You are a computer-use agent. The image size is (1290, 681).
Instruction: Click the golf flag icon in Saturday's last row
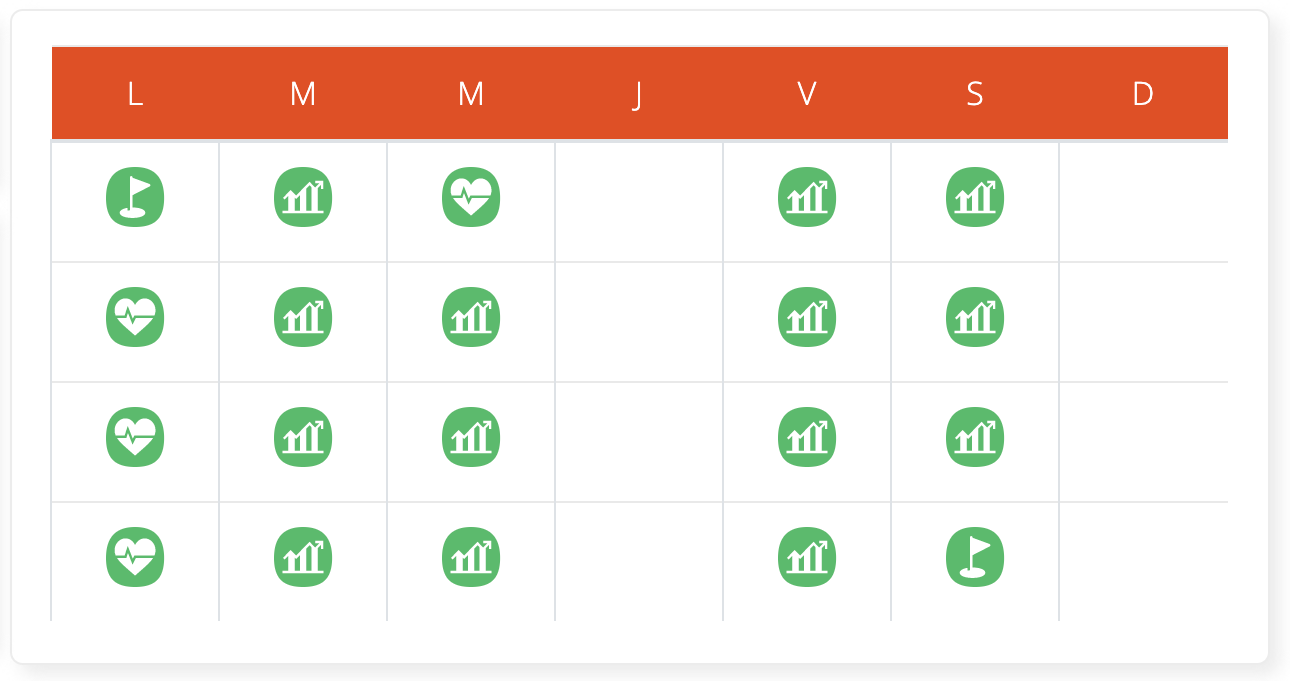click(x=975, y=557)
